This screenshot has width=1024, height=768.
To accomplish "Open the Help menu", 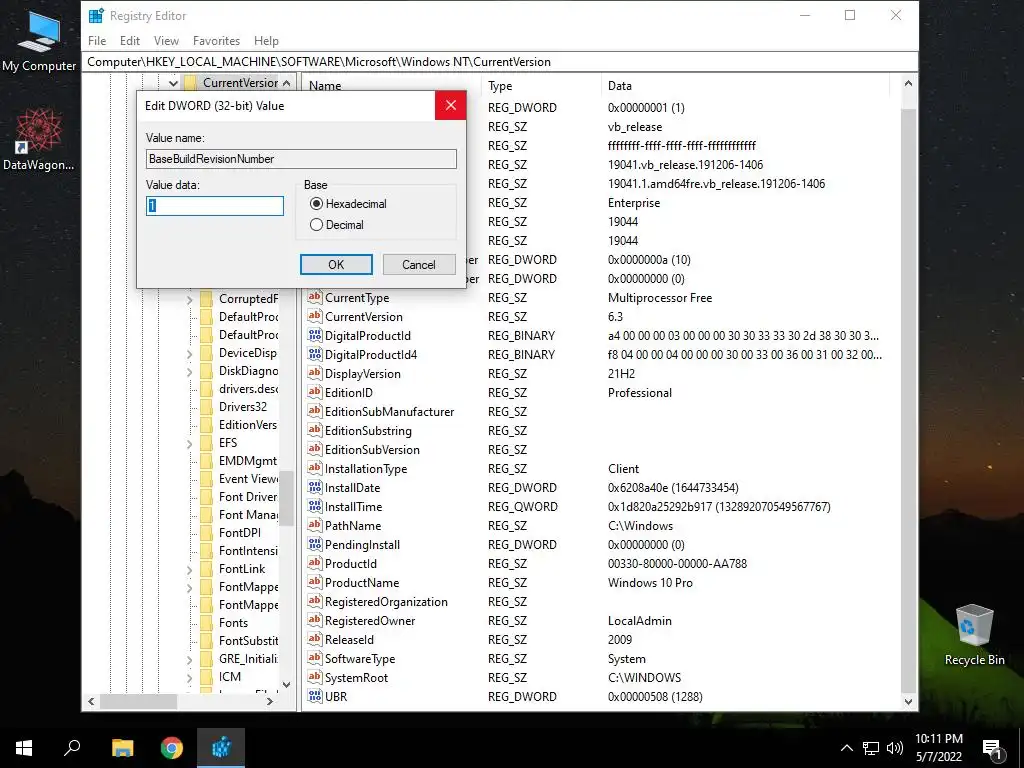I will tap(266, 40).
